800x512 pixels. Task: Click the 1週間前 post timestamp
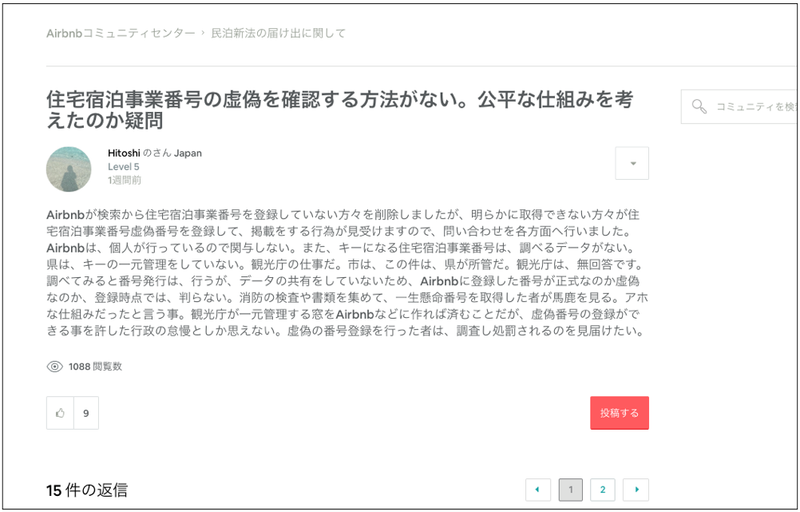(124, 181)
